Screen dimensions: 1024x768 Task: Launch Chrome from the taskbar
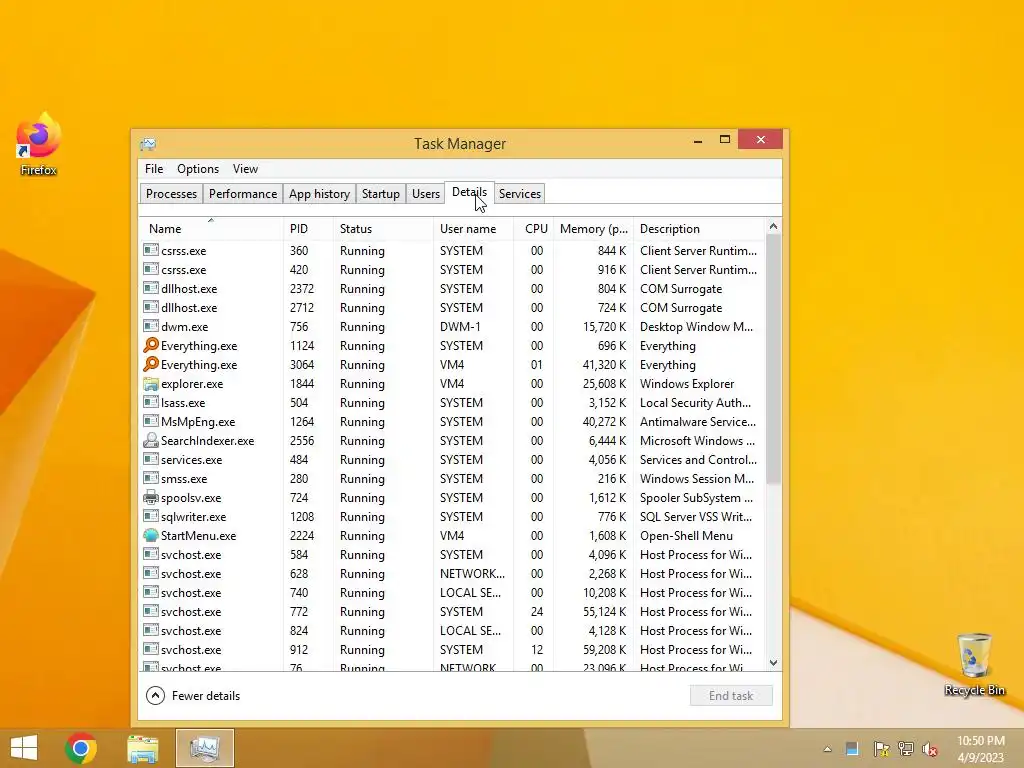[81, 748]
